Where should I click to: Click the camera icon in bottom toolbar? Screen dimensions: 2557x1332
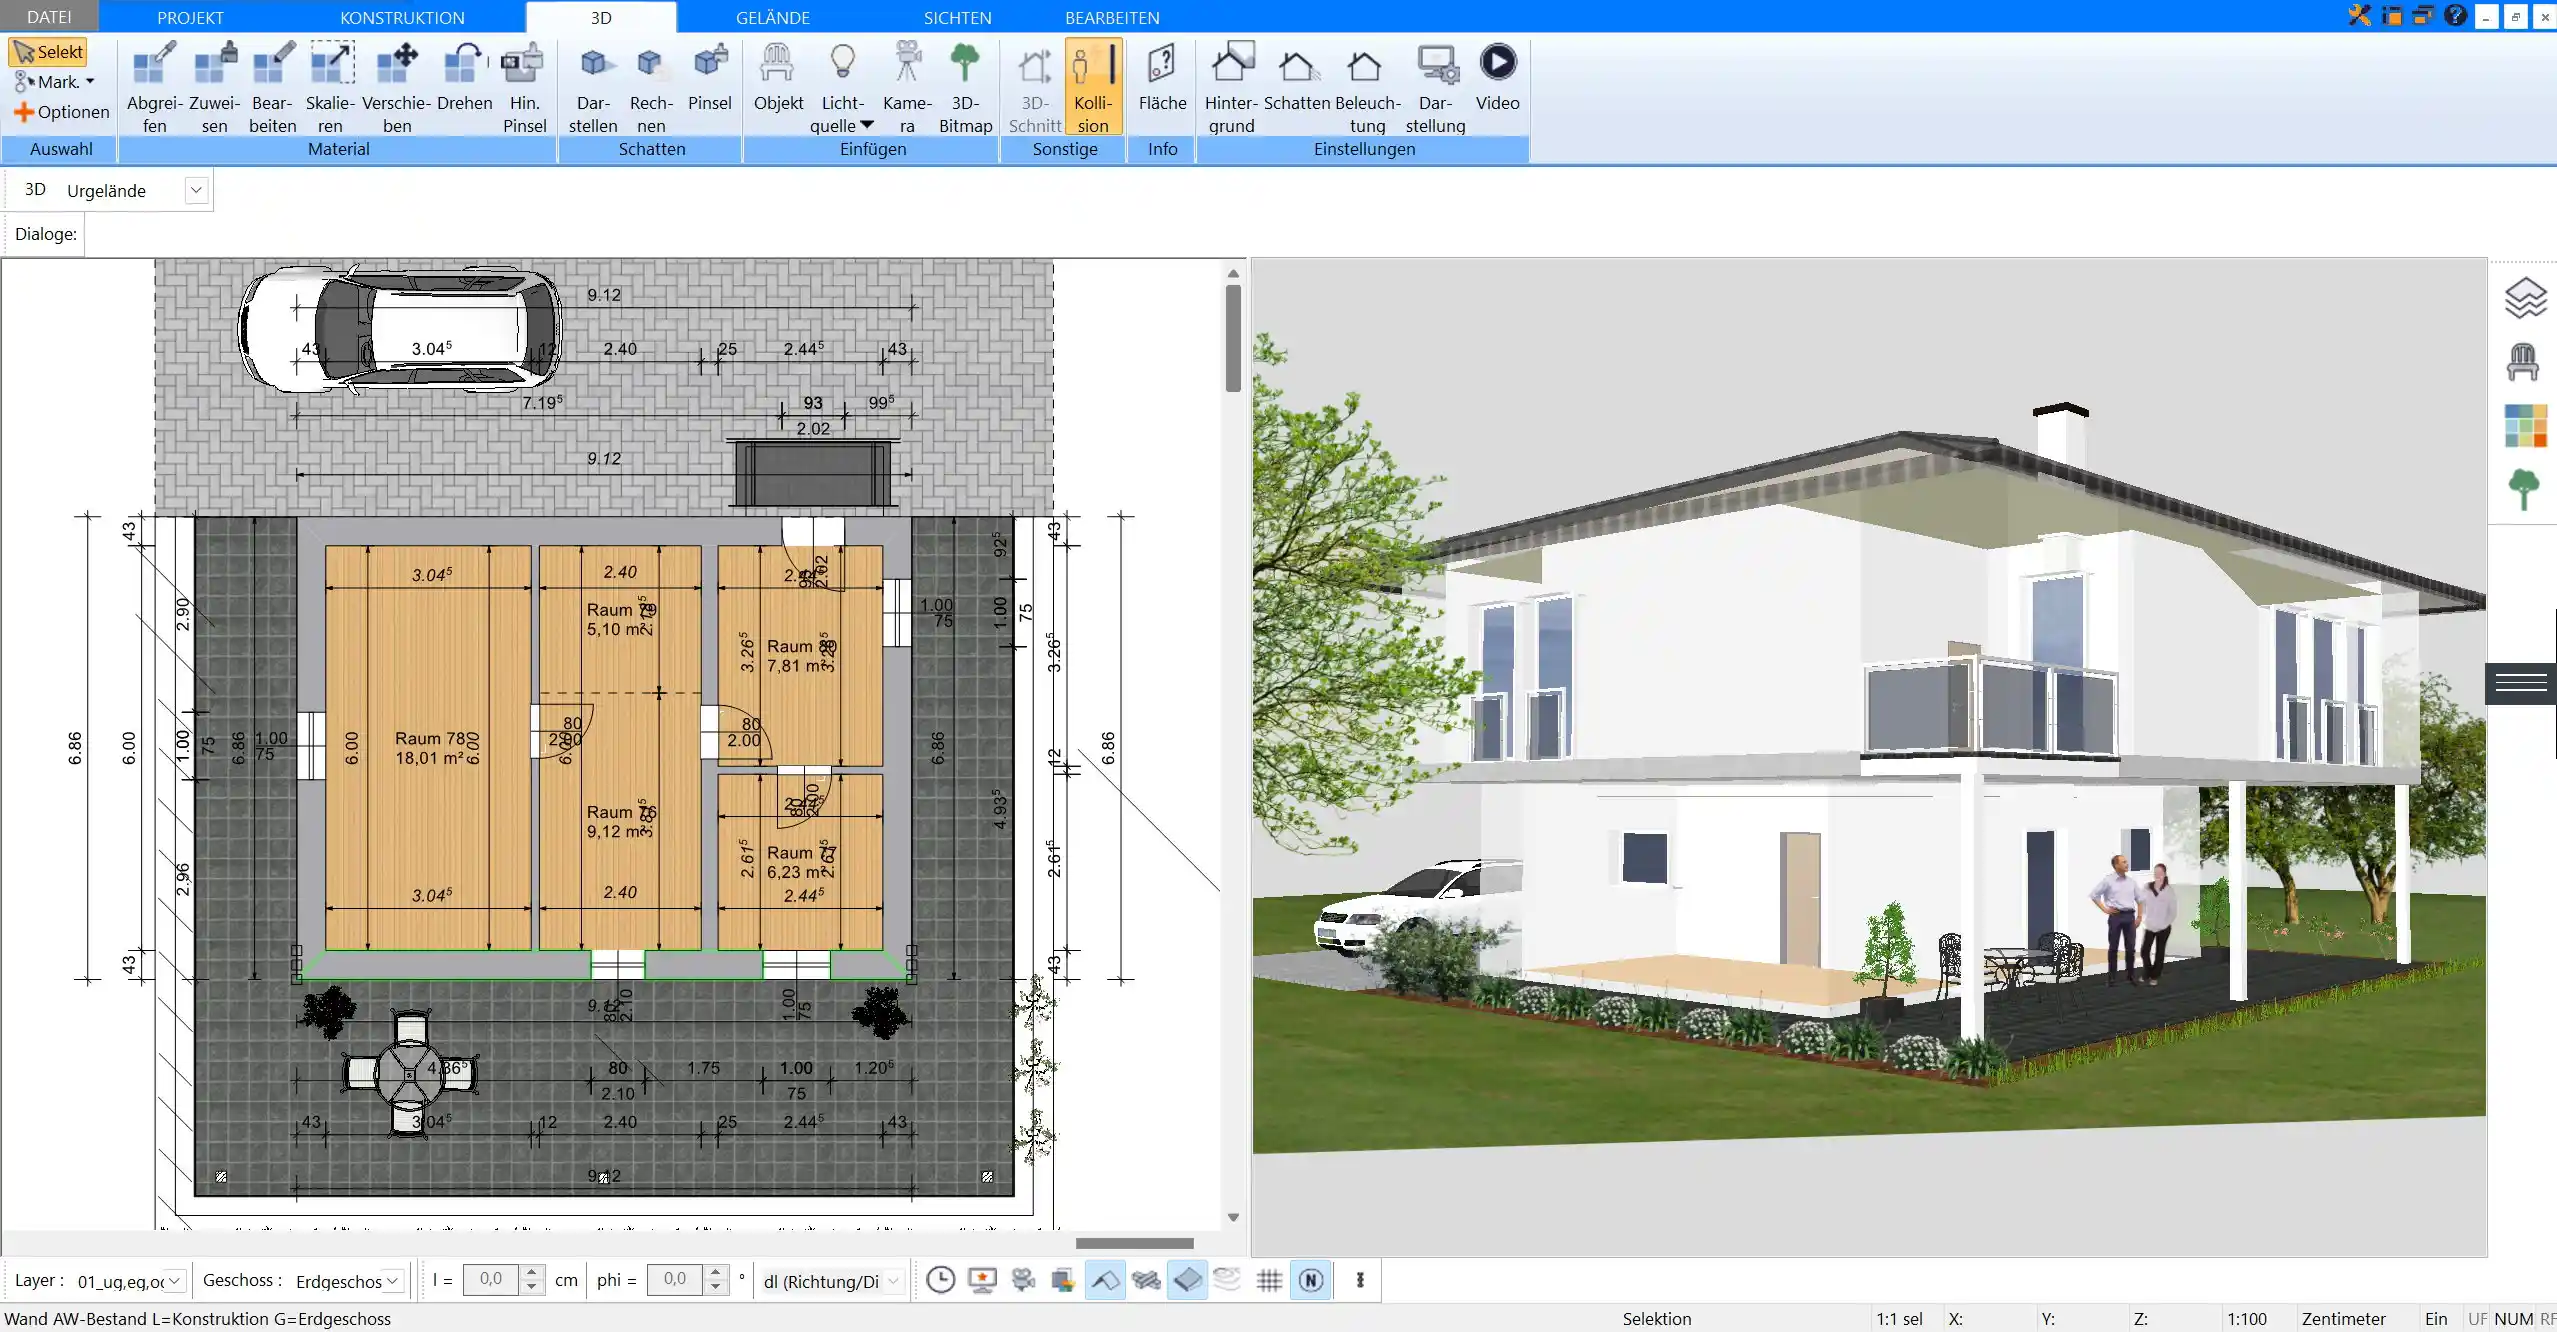1023,1280
